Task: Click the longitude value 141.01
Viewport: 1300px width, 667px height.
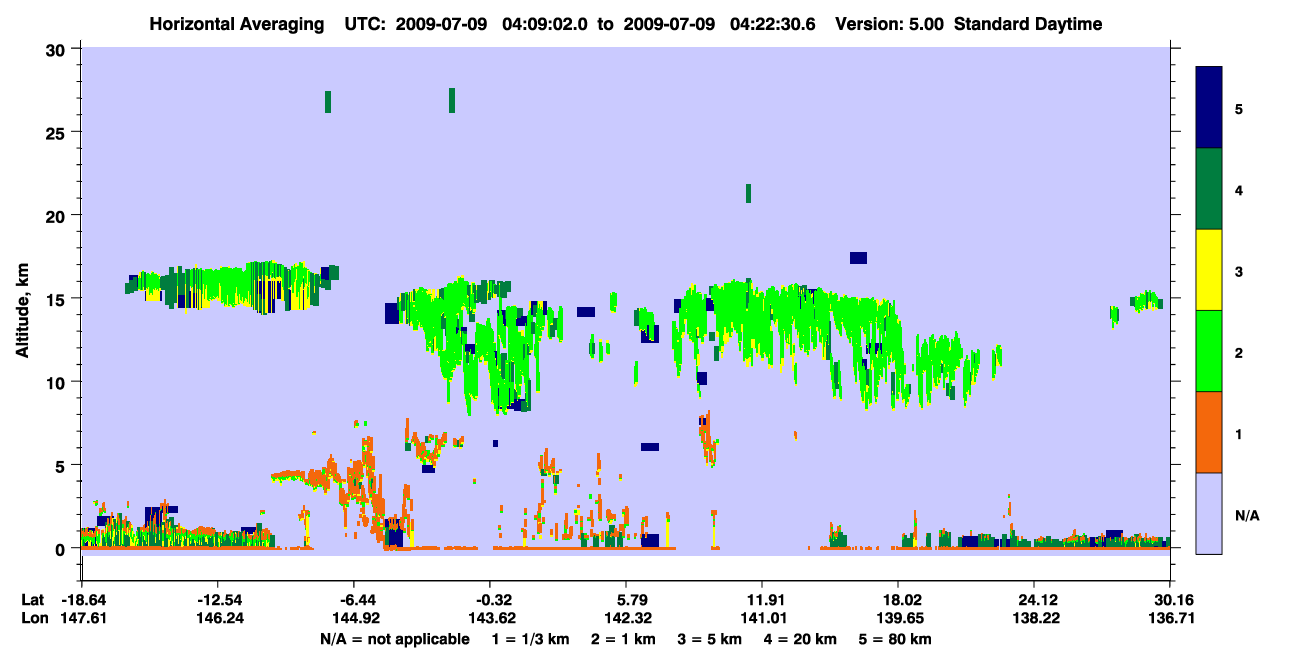Action: [762, 618]
